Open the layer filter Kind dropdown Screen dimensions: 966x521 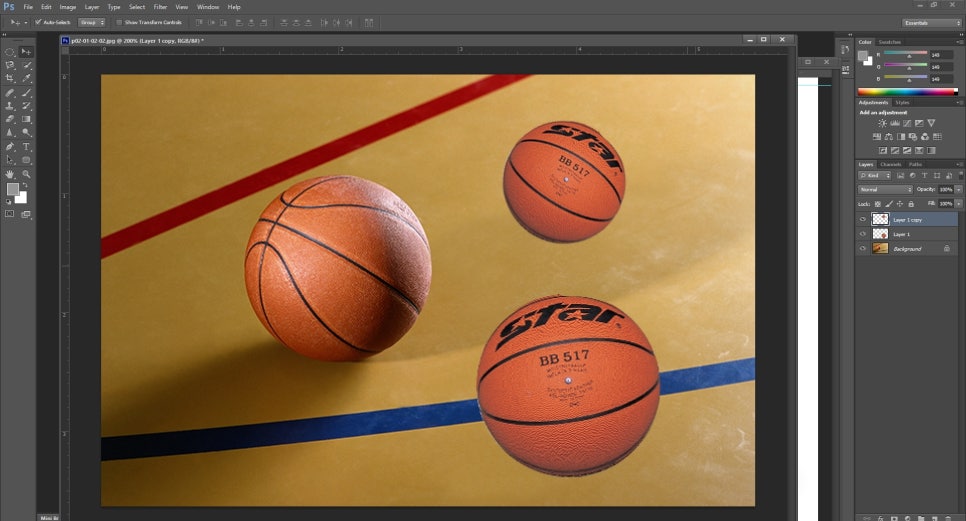pyautogui.click(x=875, y=176)
